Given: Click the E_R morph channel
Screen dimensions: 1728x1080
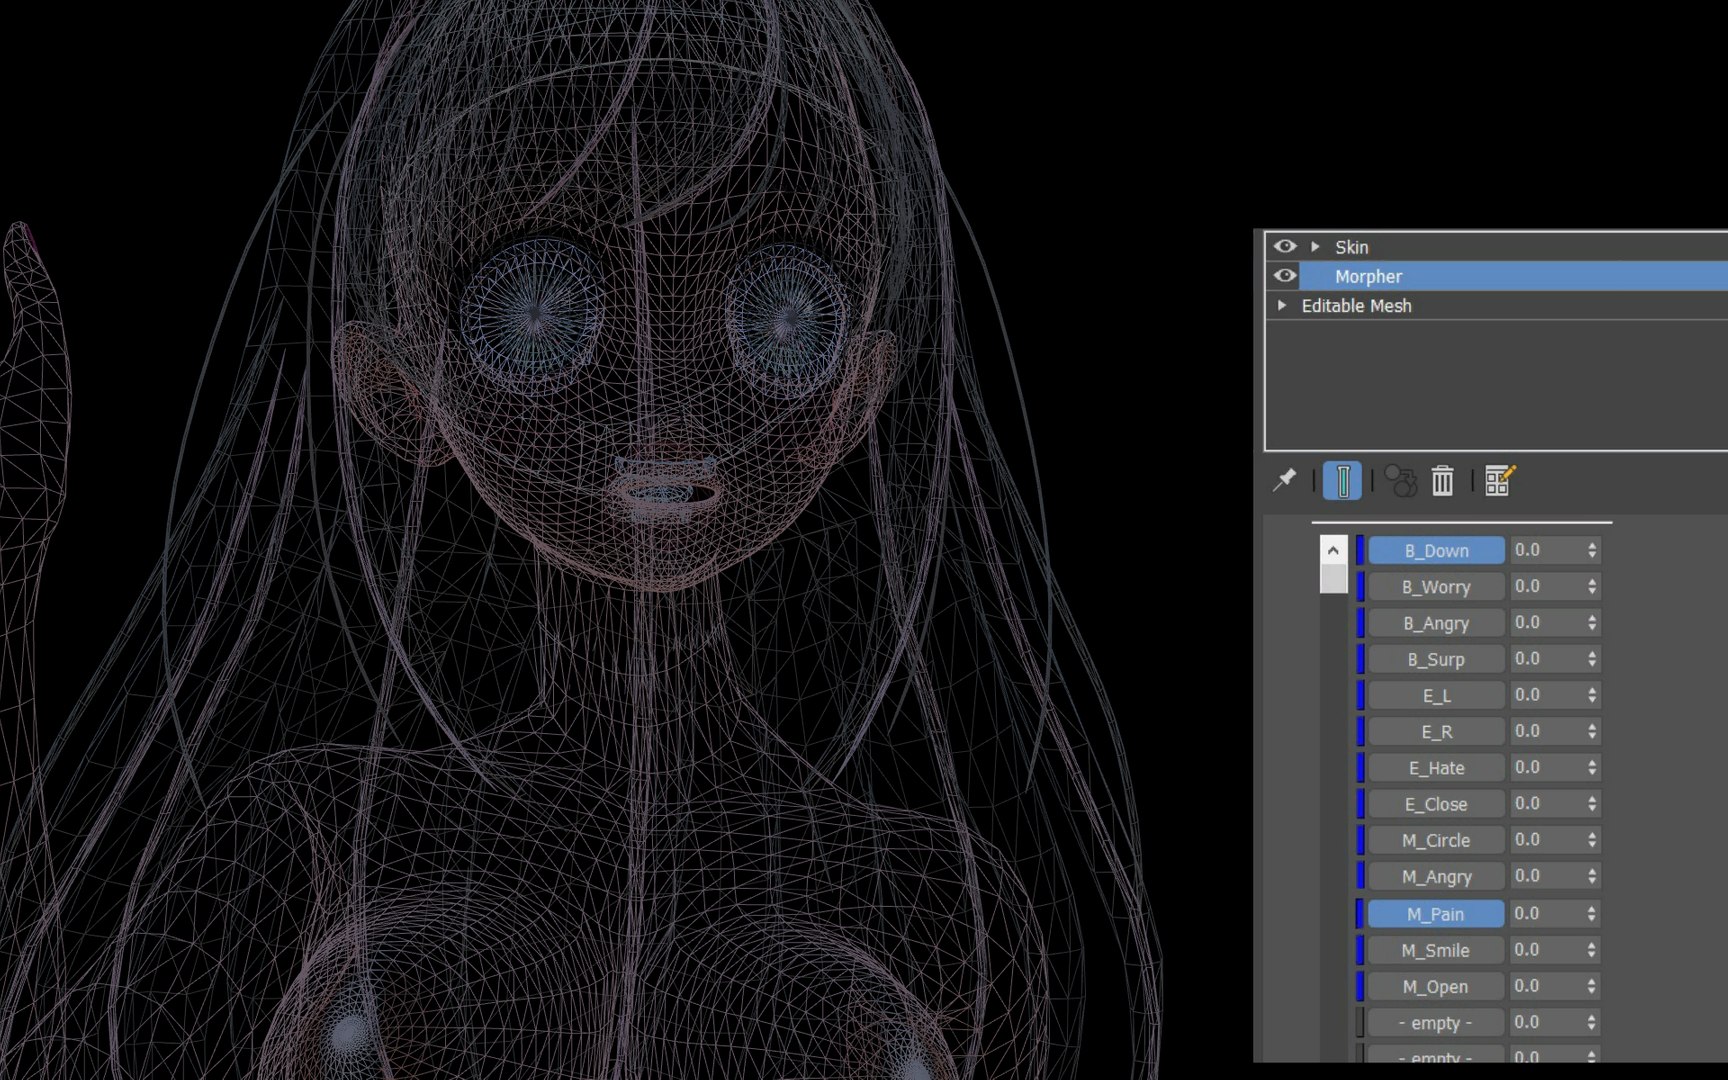Looking at the screenshot, I should [x=1436, y=732].
